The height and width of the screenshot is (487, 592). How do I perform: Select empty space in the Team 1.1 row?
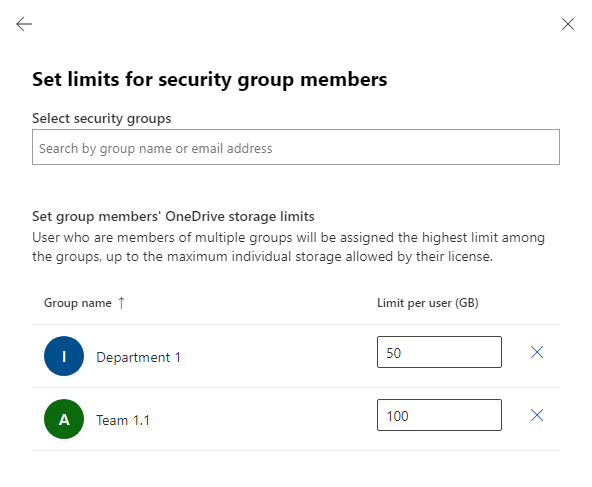[264, 419]
